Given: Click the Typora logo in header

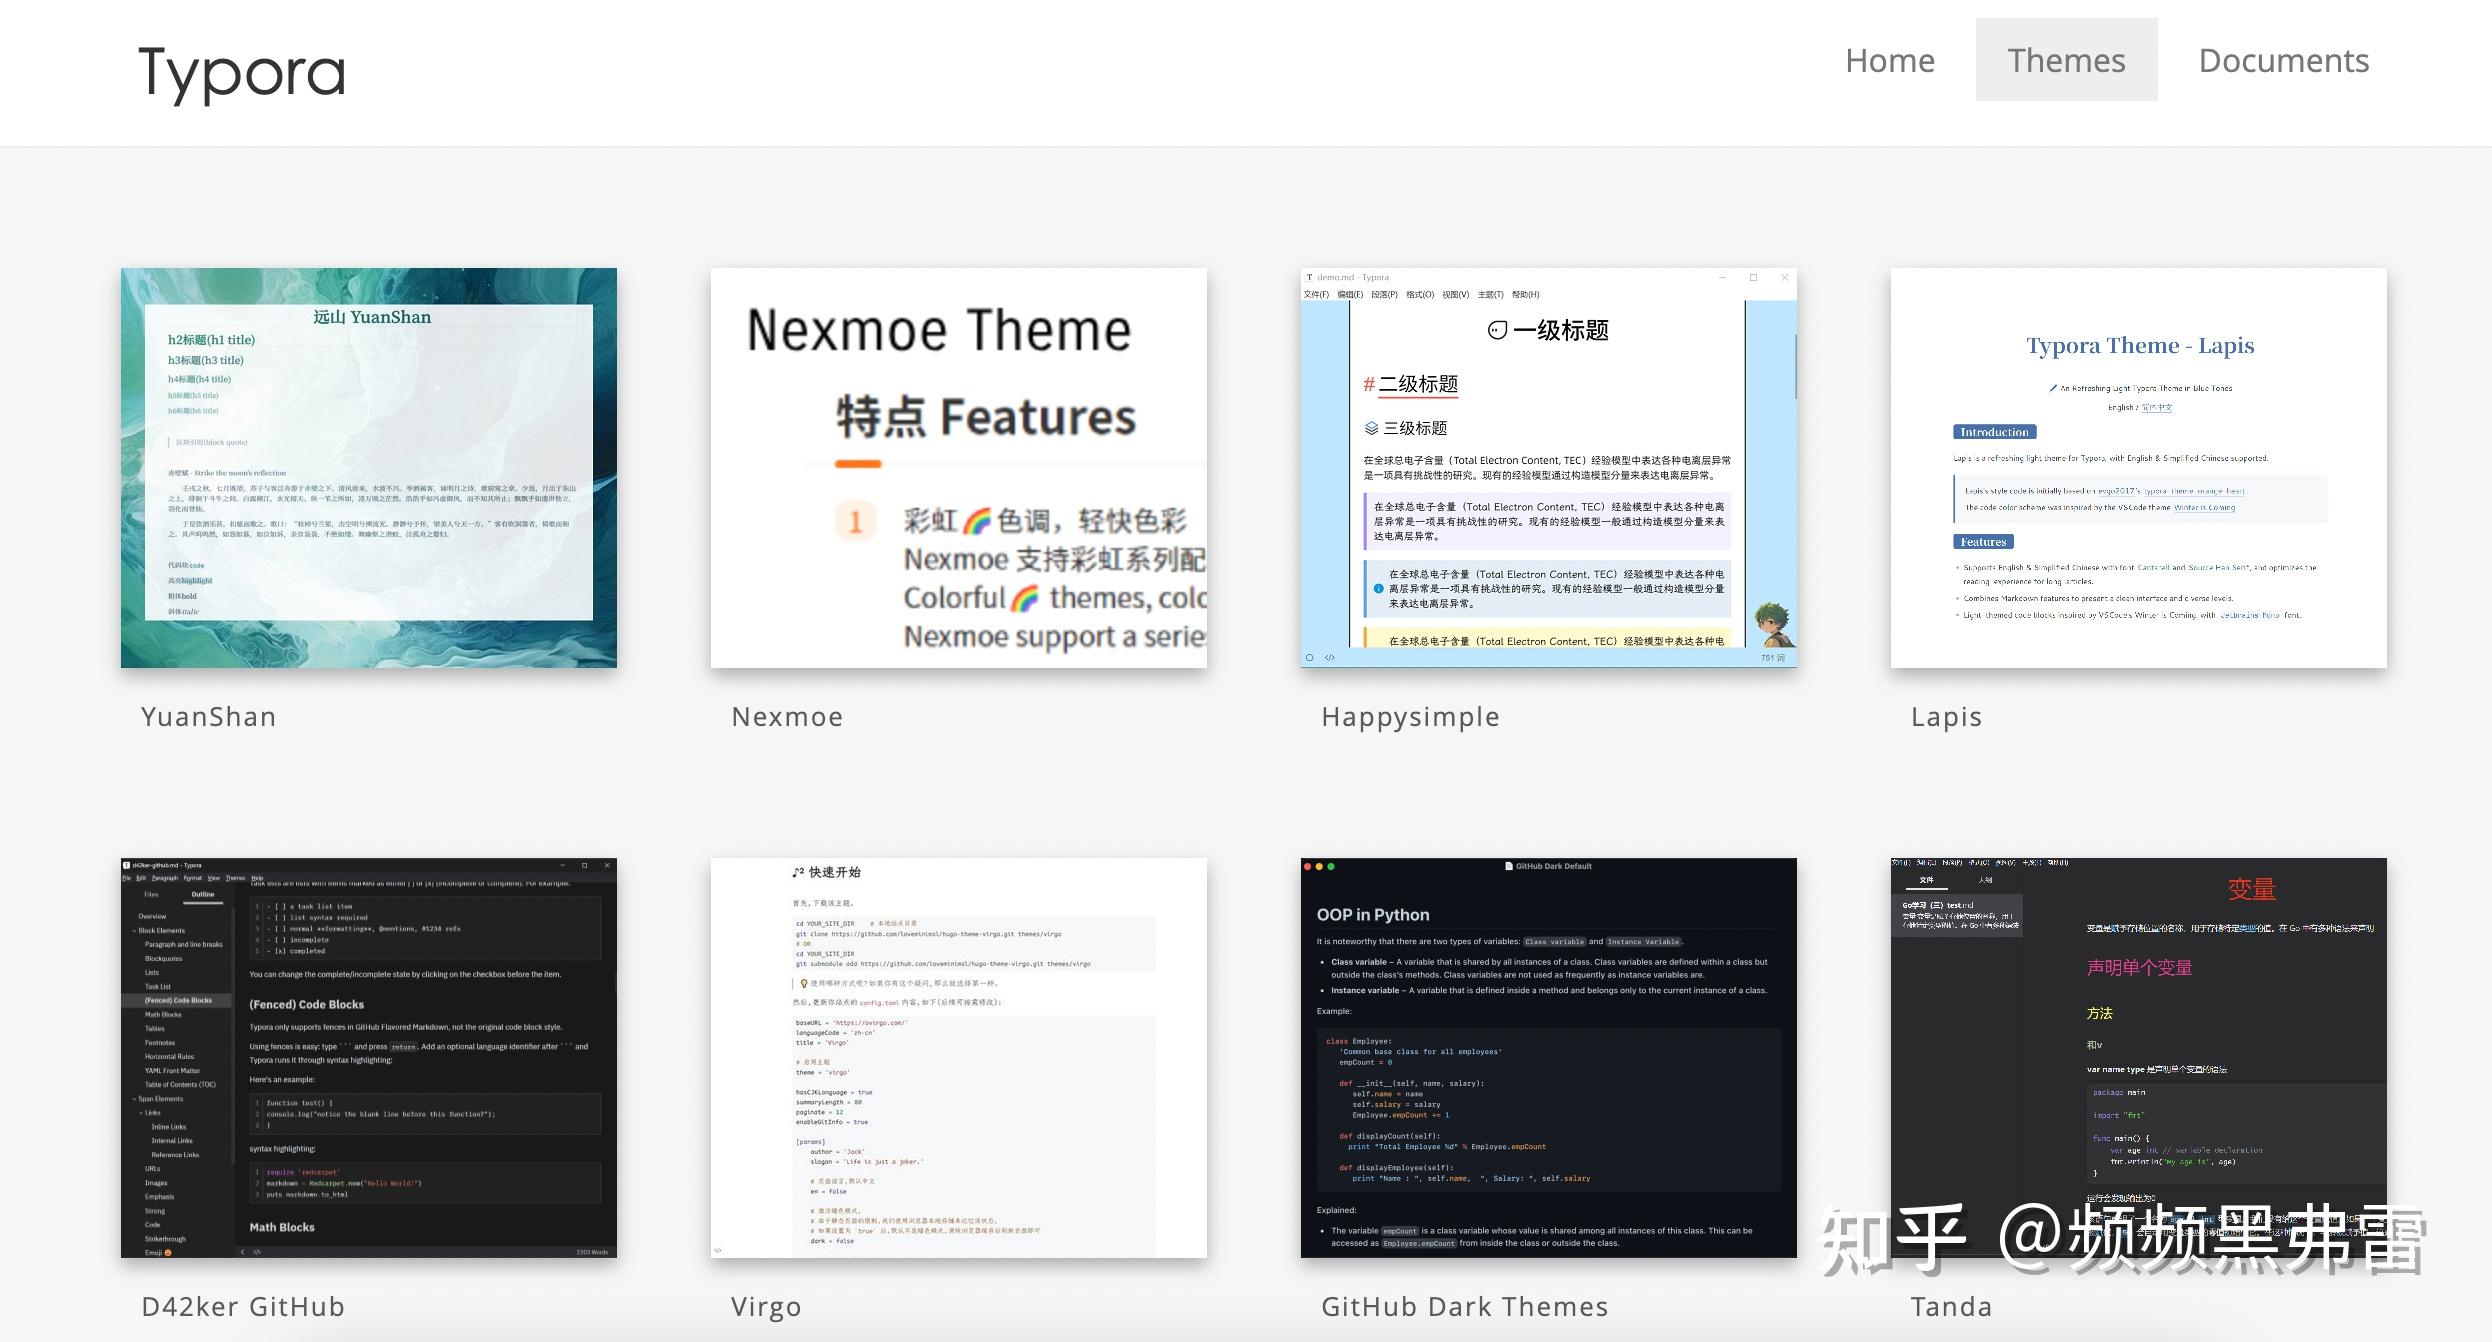Looking at the screenshot, I should click(x=242, y=72).
